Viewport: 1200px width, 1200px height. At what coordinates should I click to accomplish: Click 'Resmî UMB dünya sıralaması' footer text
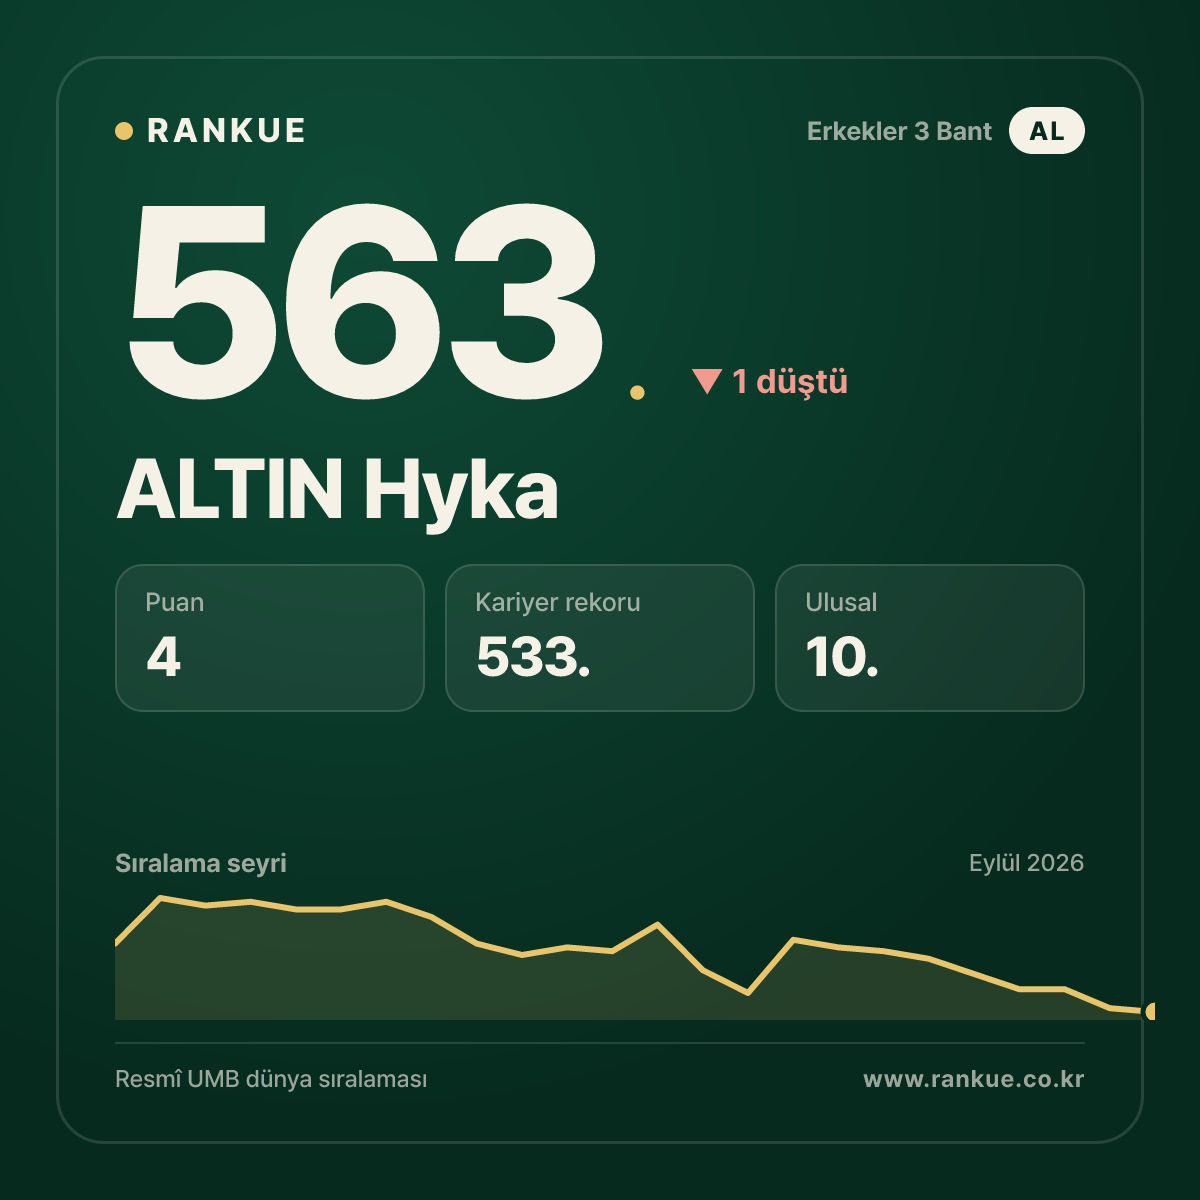(271, 1080)
